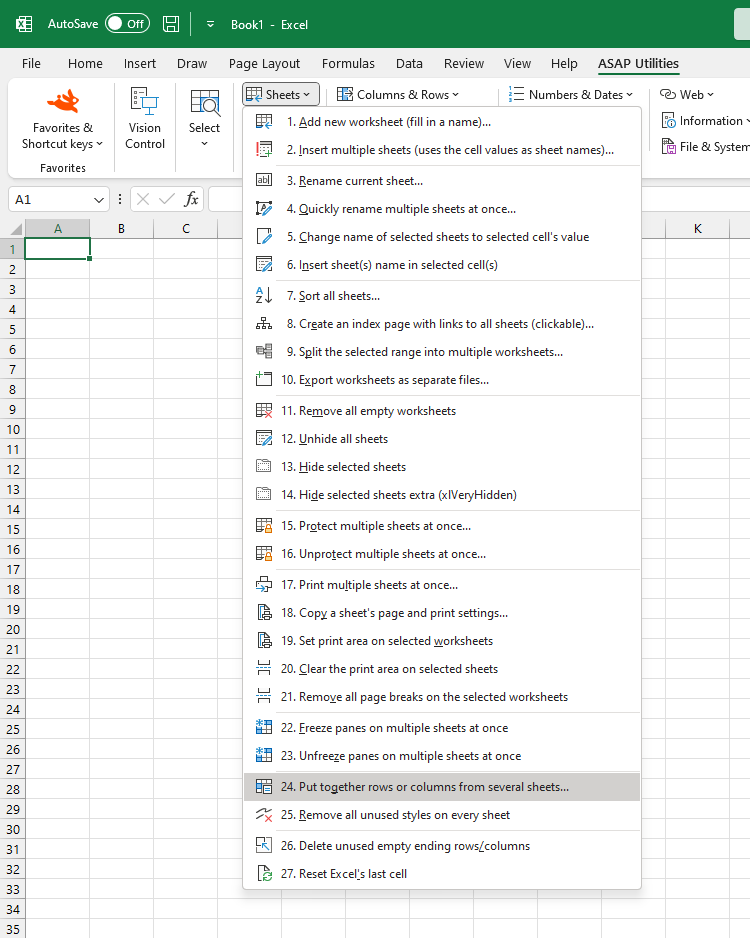The height and width of the screenshot is (938, 750).
Task: Open Customize Quick Access Toolbar dropdown
Action: (x=211, y=25)
